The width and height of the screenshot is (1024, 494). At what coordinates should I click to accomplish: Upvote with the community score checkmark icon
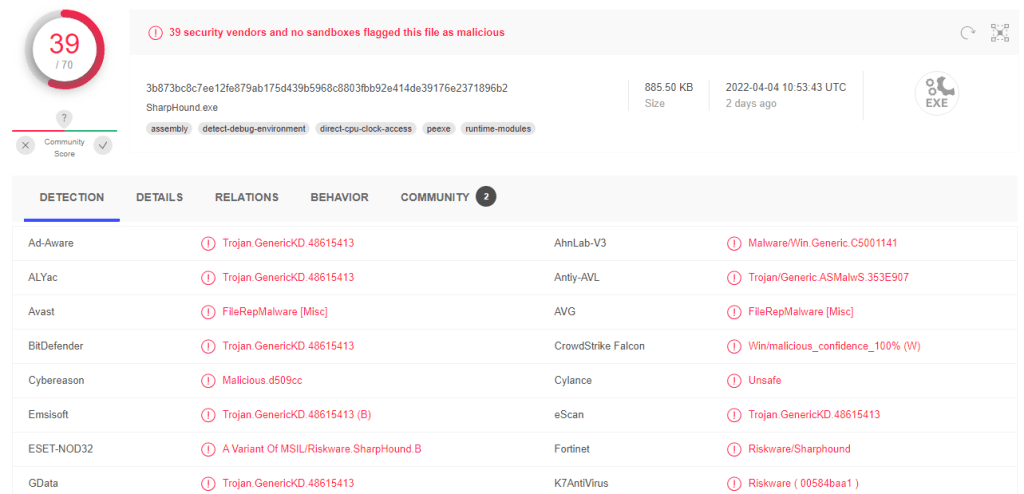[103, 146]
